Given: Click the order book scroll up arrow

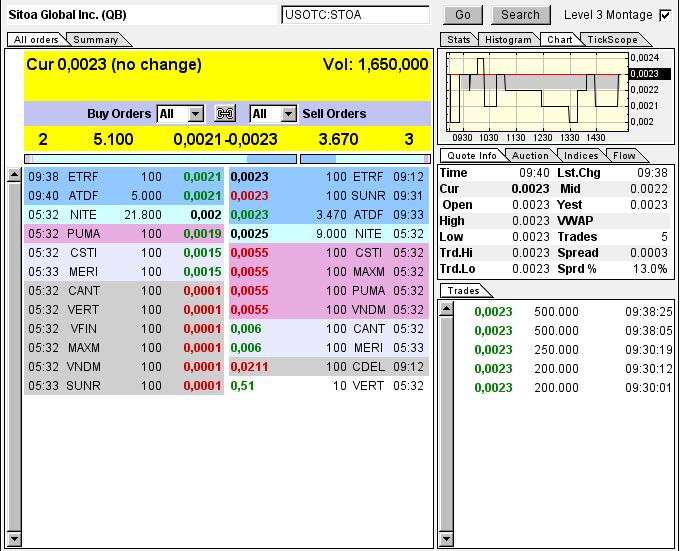Looking at the screenshot, I should click(14, 175).
